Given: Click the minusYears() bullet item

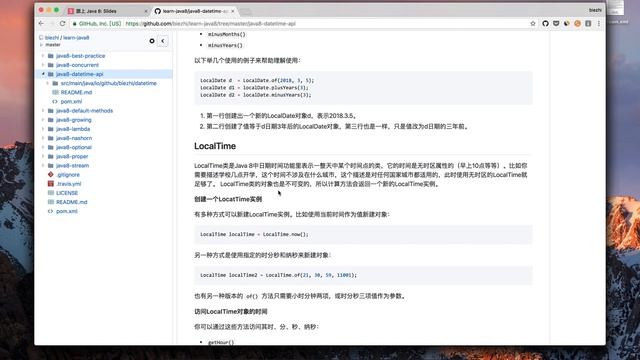Looking at the screenshot, I should click(x=225, y=45).
